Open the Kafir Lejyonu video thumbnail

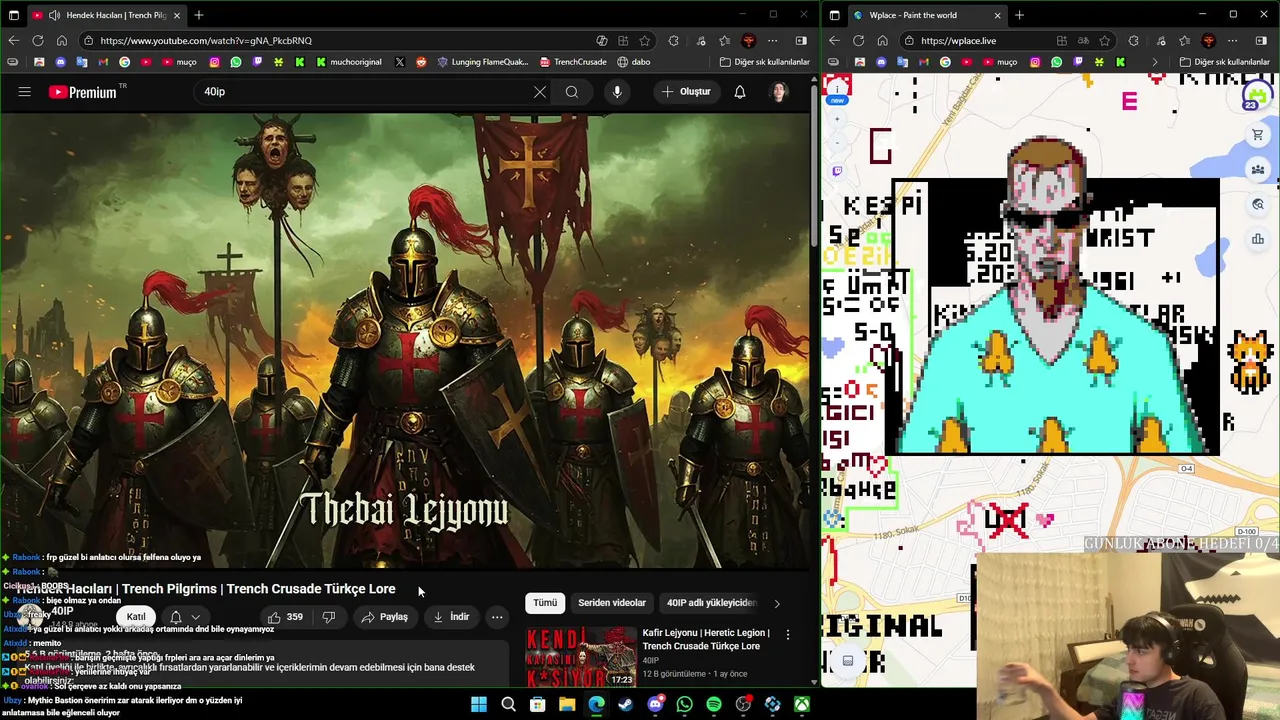pos(581,656)
